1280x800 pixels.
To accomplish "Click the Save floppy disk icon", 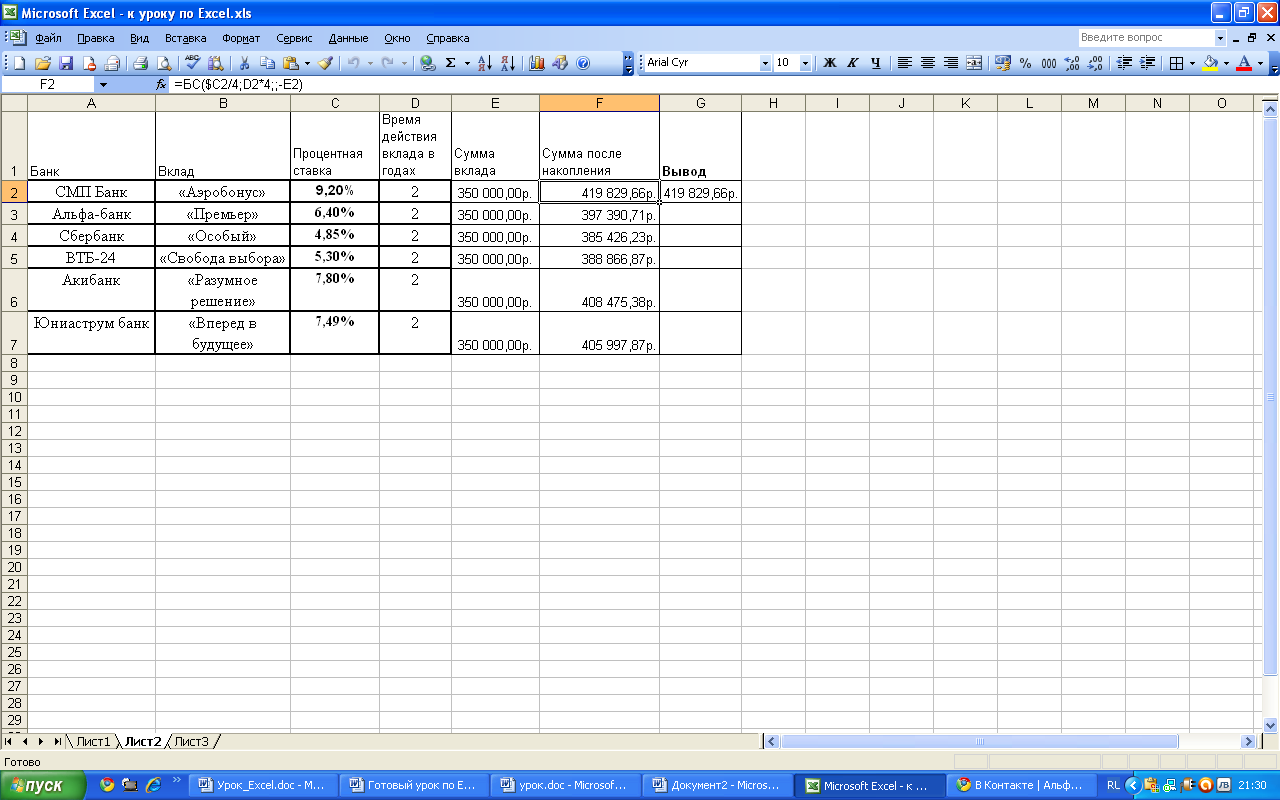I will [66, 63].
